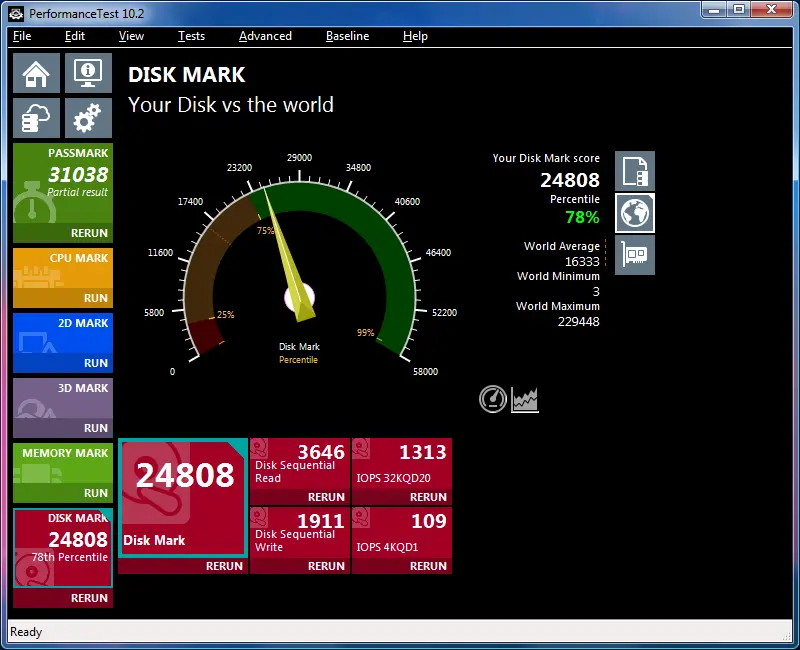This screenshot has height=650, width=800.
Task: Click the PerformanceTest app icon in title bar
Action: [16, 14]
